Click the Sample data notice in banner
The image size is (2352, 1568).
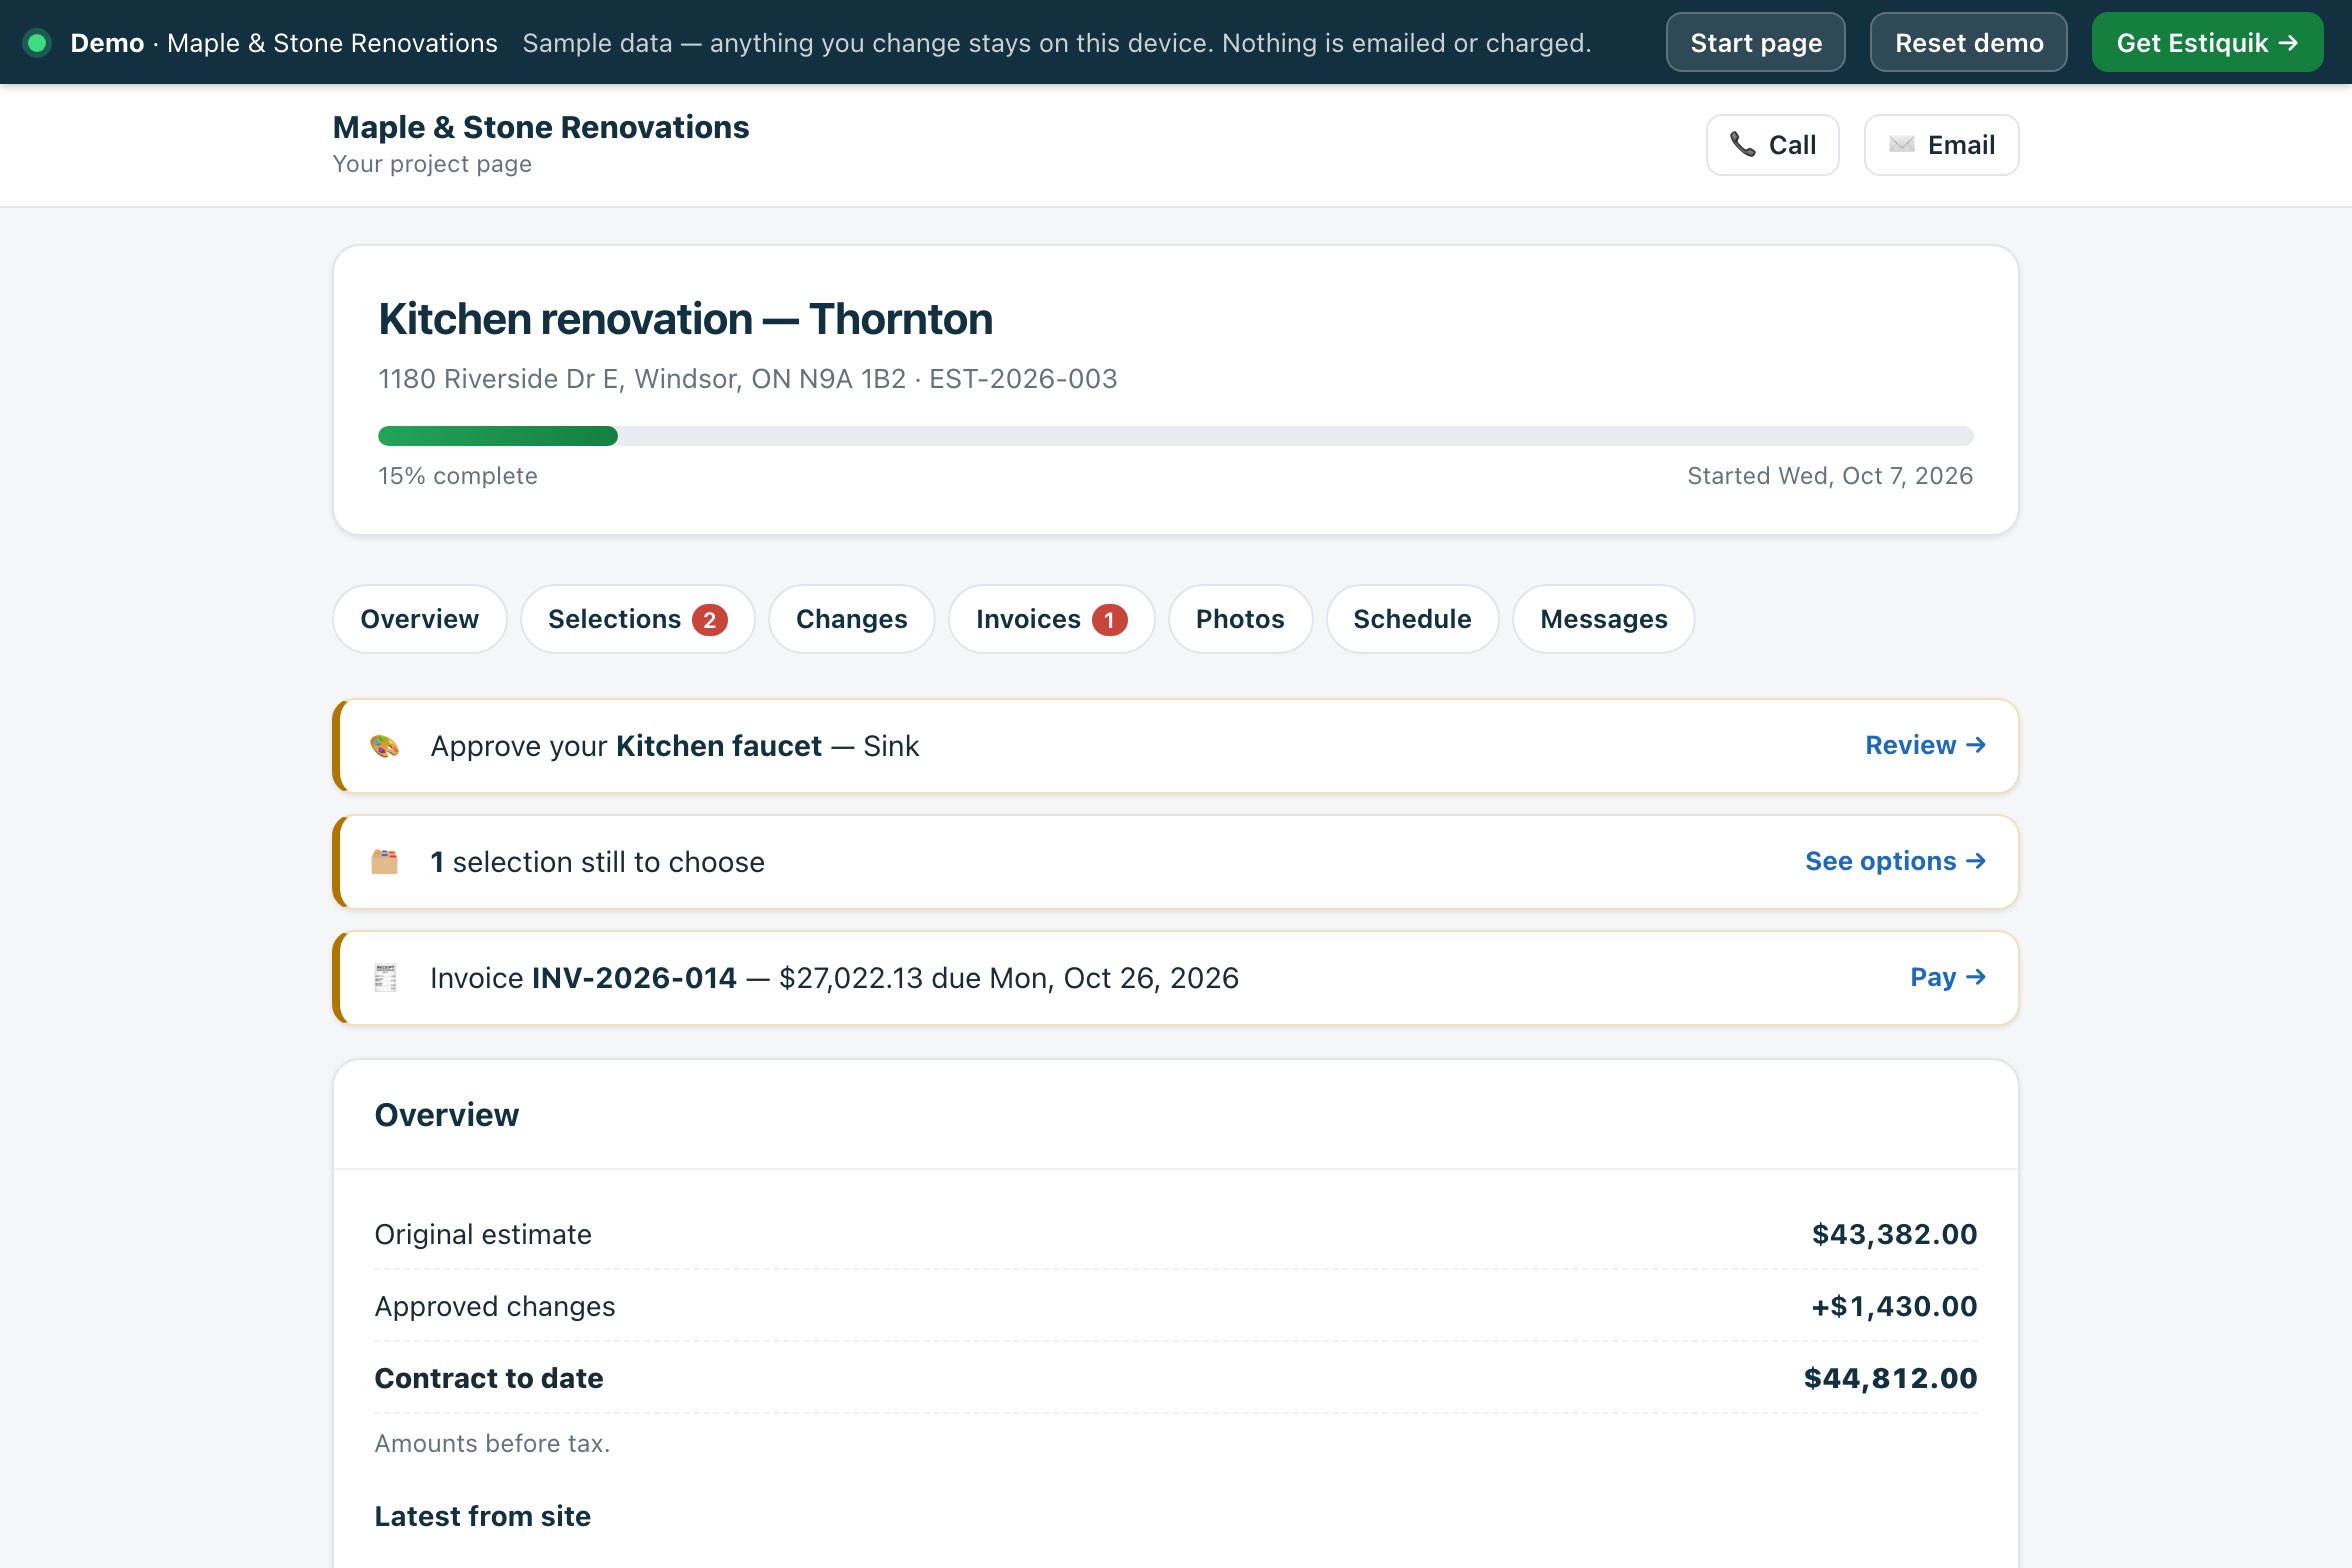(1056, 43)
